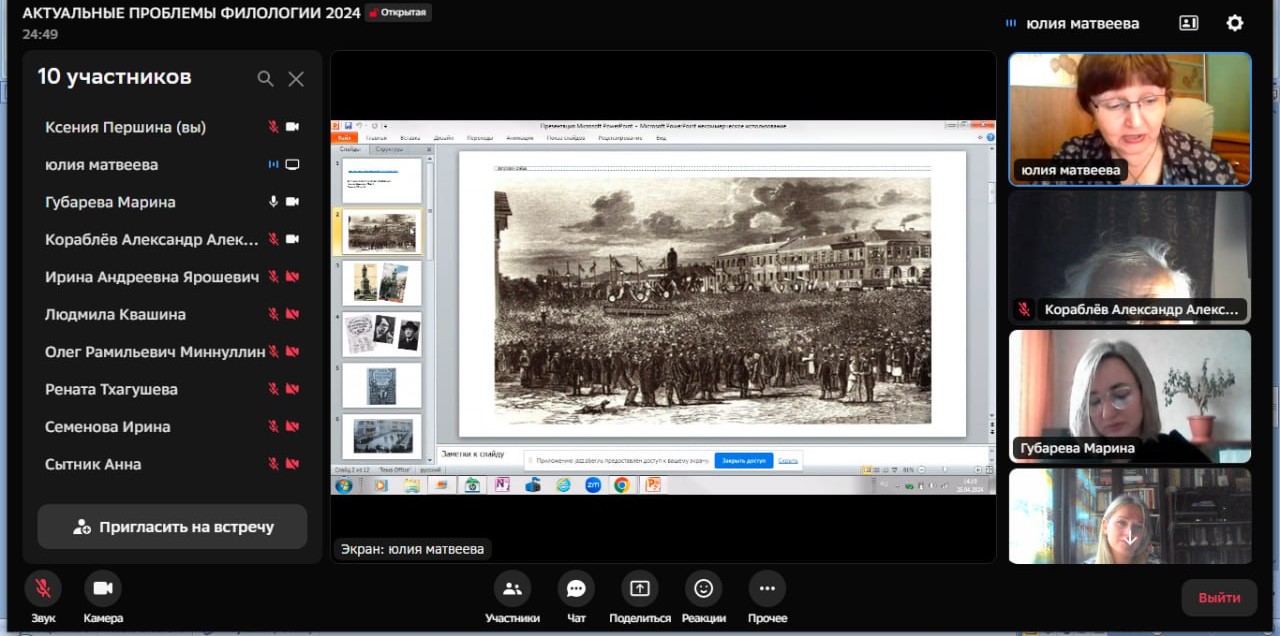The width and height of the screenshot is (1280, 636).
Task: Open the Главная ribbon tab
Action: pos(377,138)
